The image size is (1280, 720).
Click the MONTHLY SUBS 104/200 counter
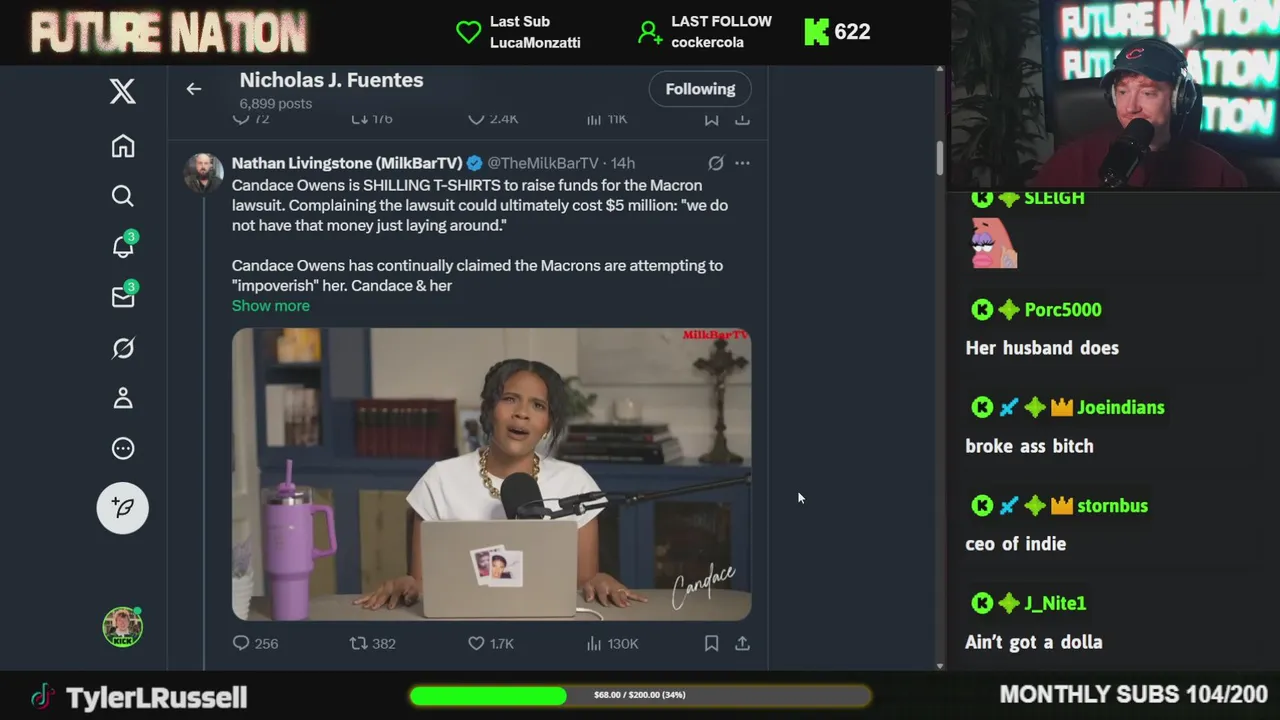[1134, 695]
